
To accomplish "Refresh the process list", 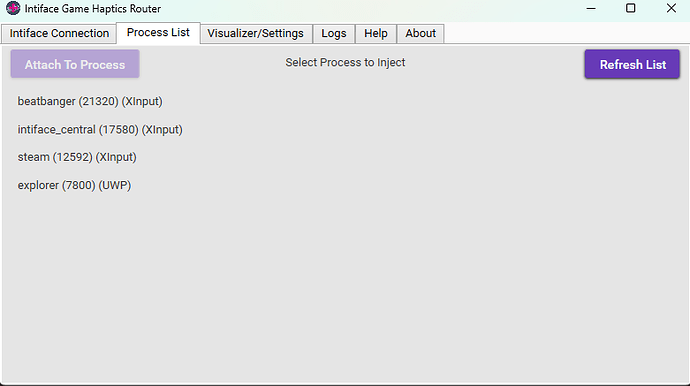I will [x=632, y=64].
